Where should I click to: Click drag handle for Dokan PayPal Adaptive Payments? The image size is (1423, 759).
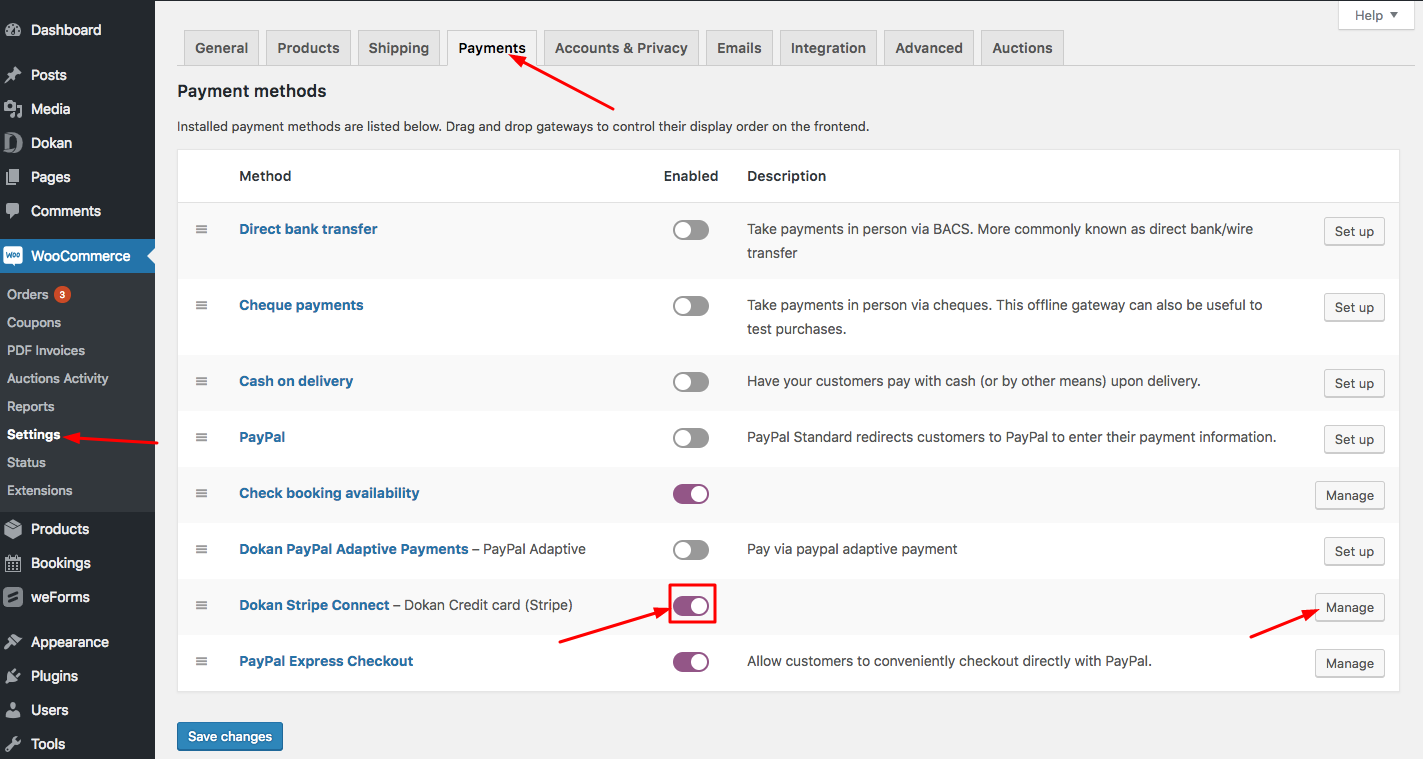(201, 549)
